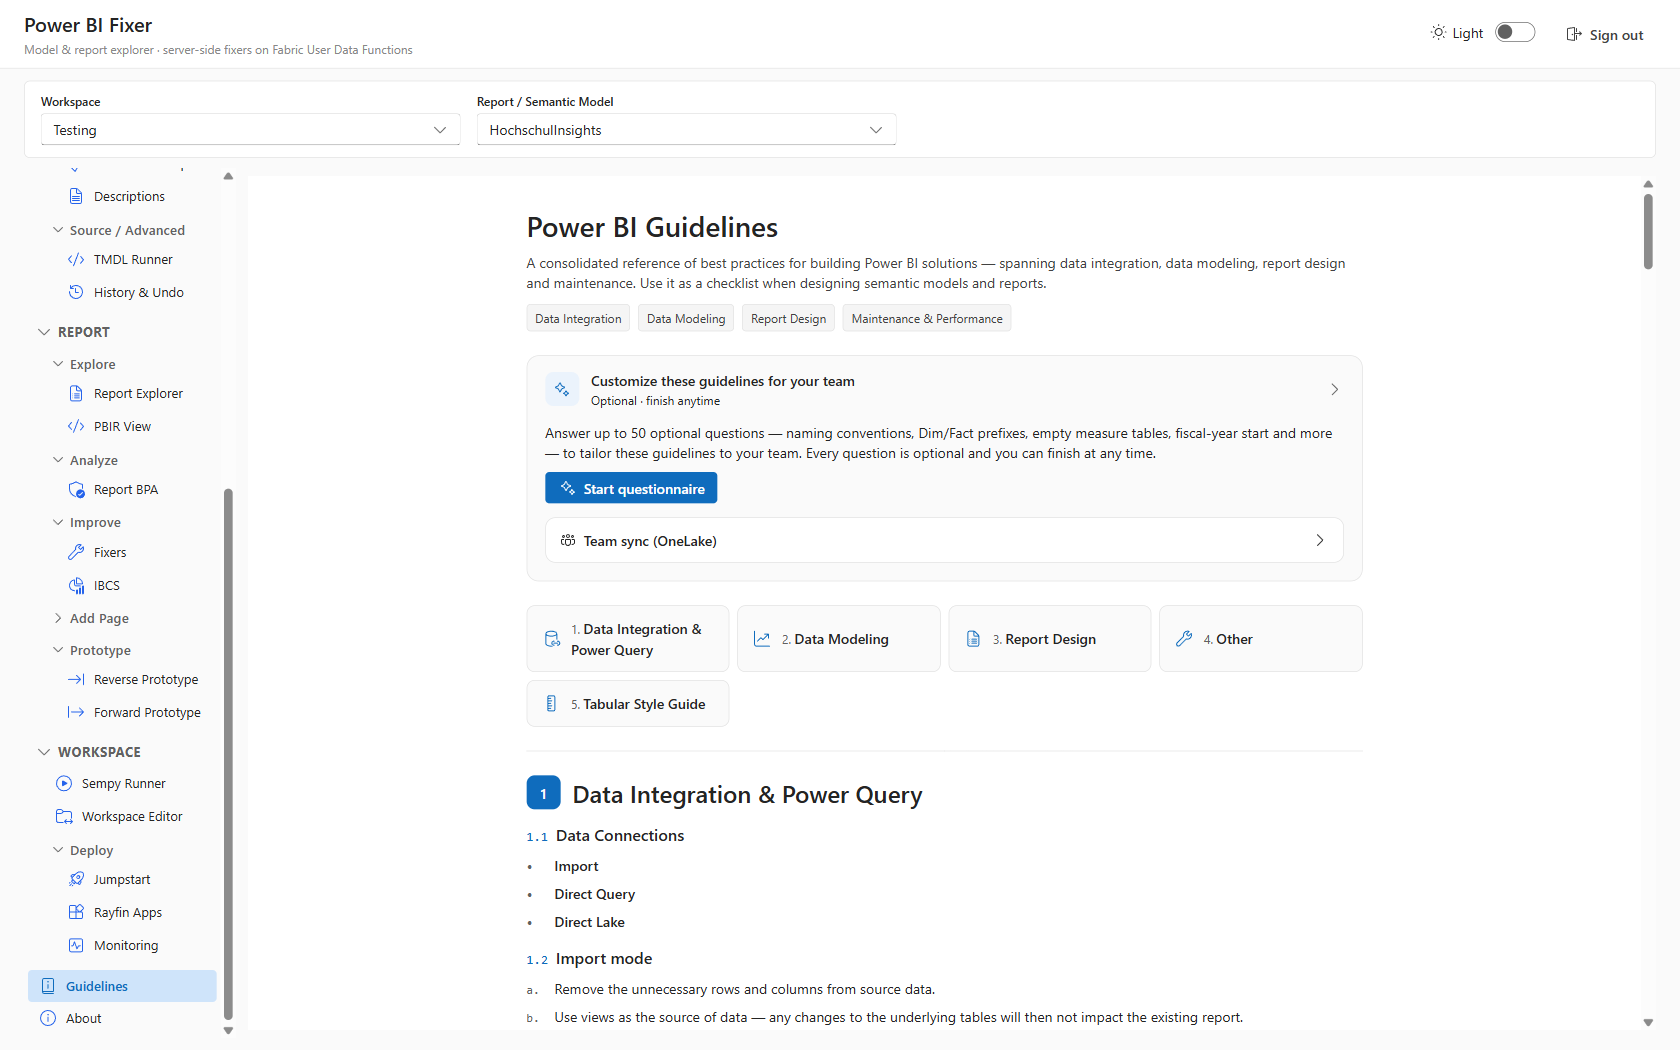Click chevron on Customize these guidelines card

(x=1334, y=389)
